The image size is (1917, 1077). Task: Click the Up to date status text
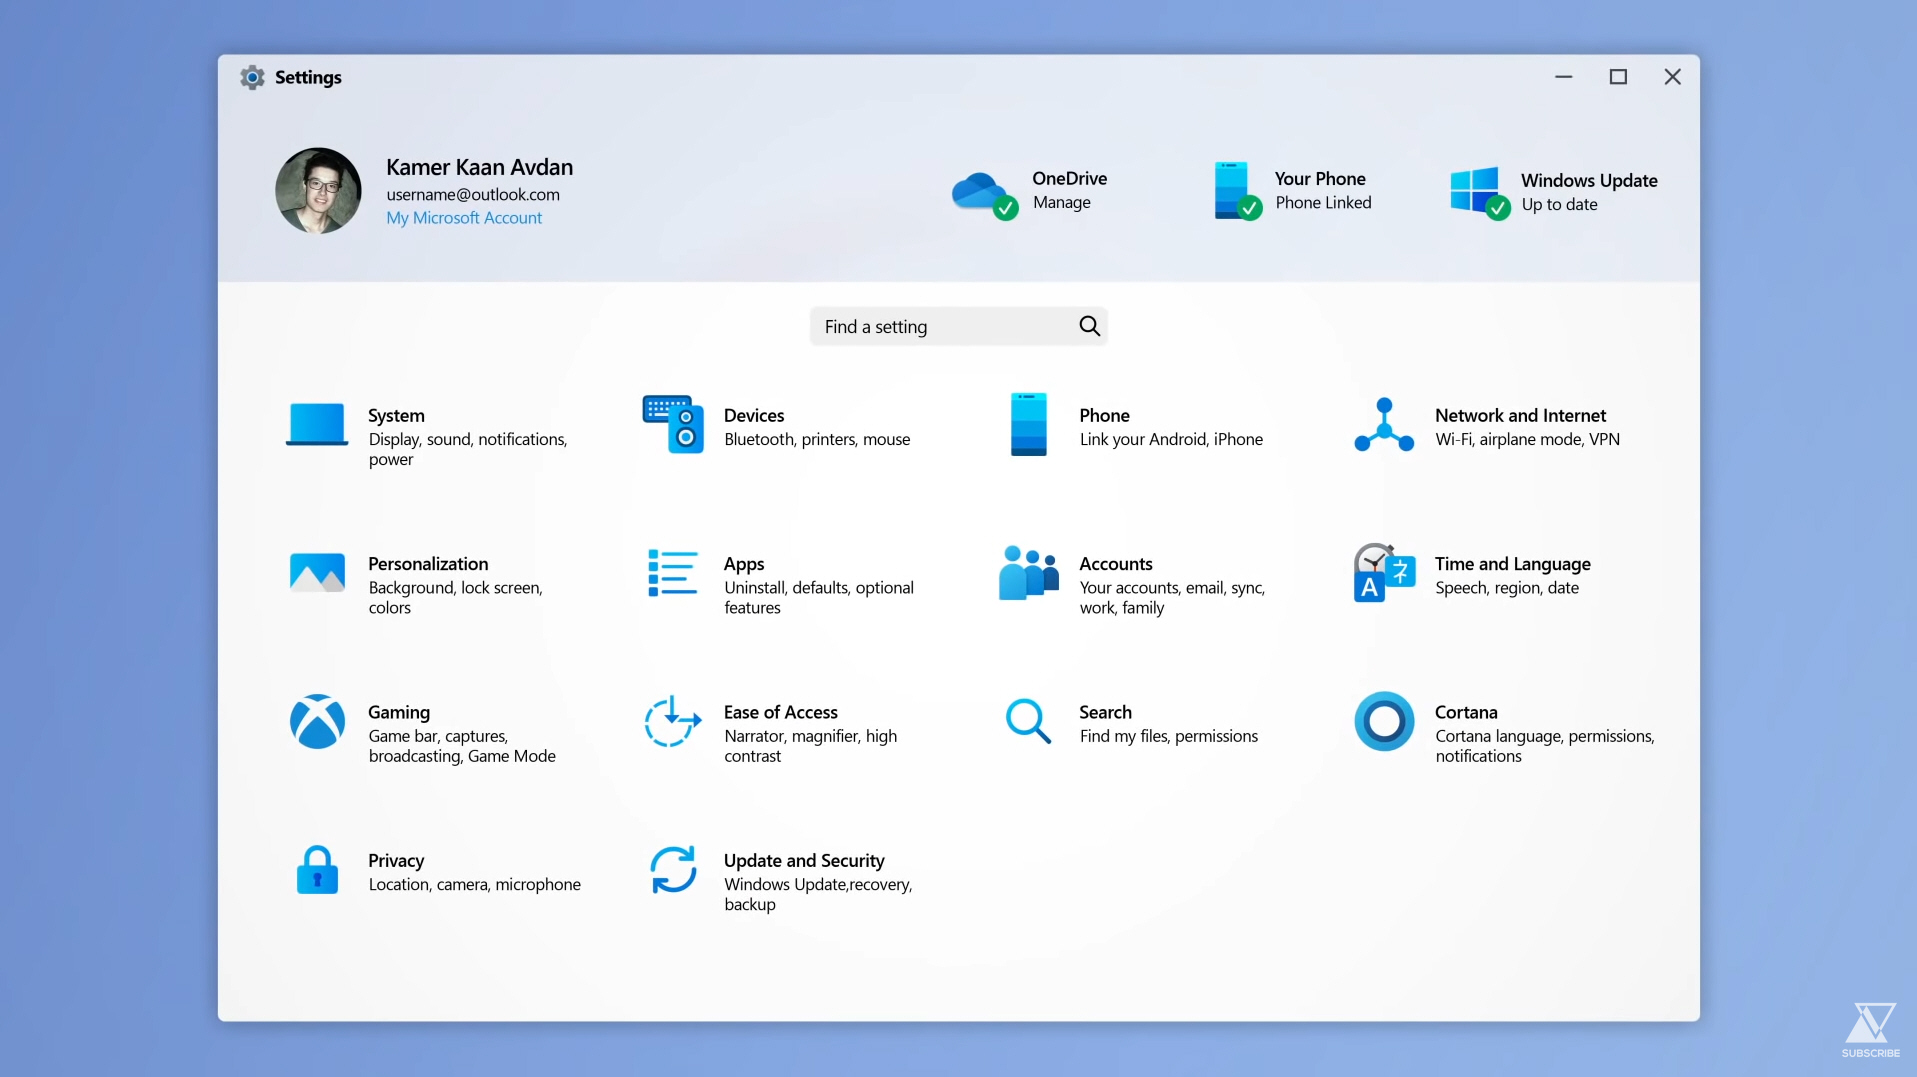(x=1559, y=204)
